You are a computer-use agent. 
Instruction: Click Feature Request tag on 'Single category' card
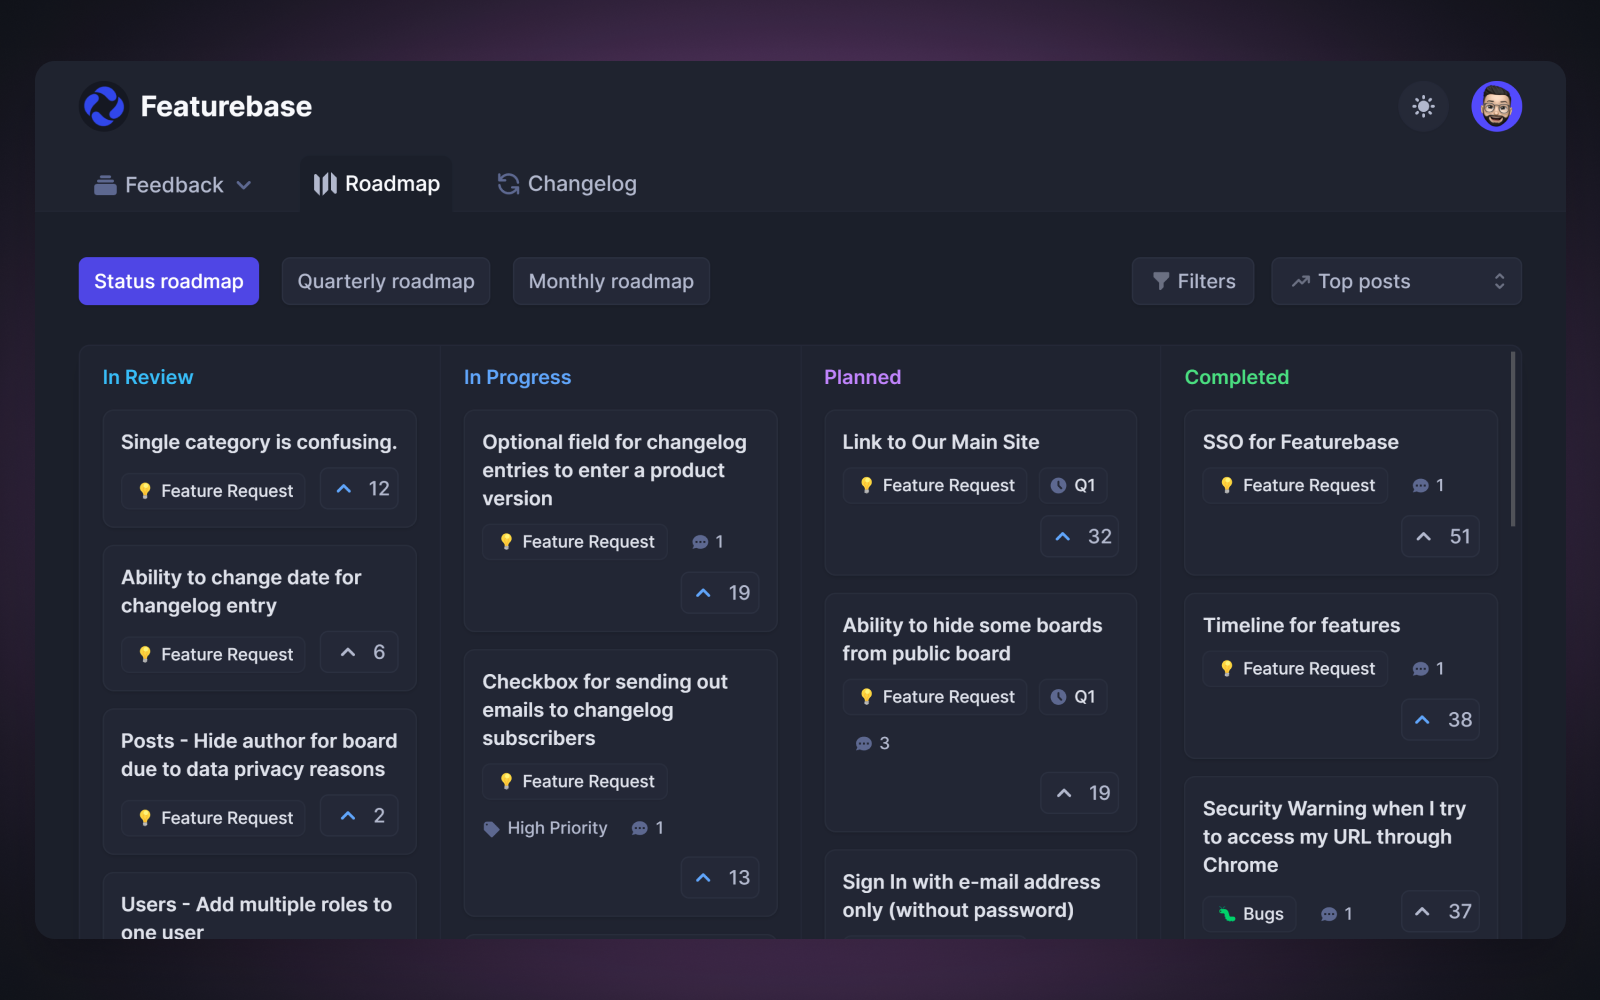pyautogui.click(x=214, y=491)
